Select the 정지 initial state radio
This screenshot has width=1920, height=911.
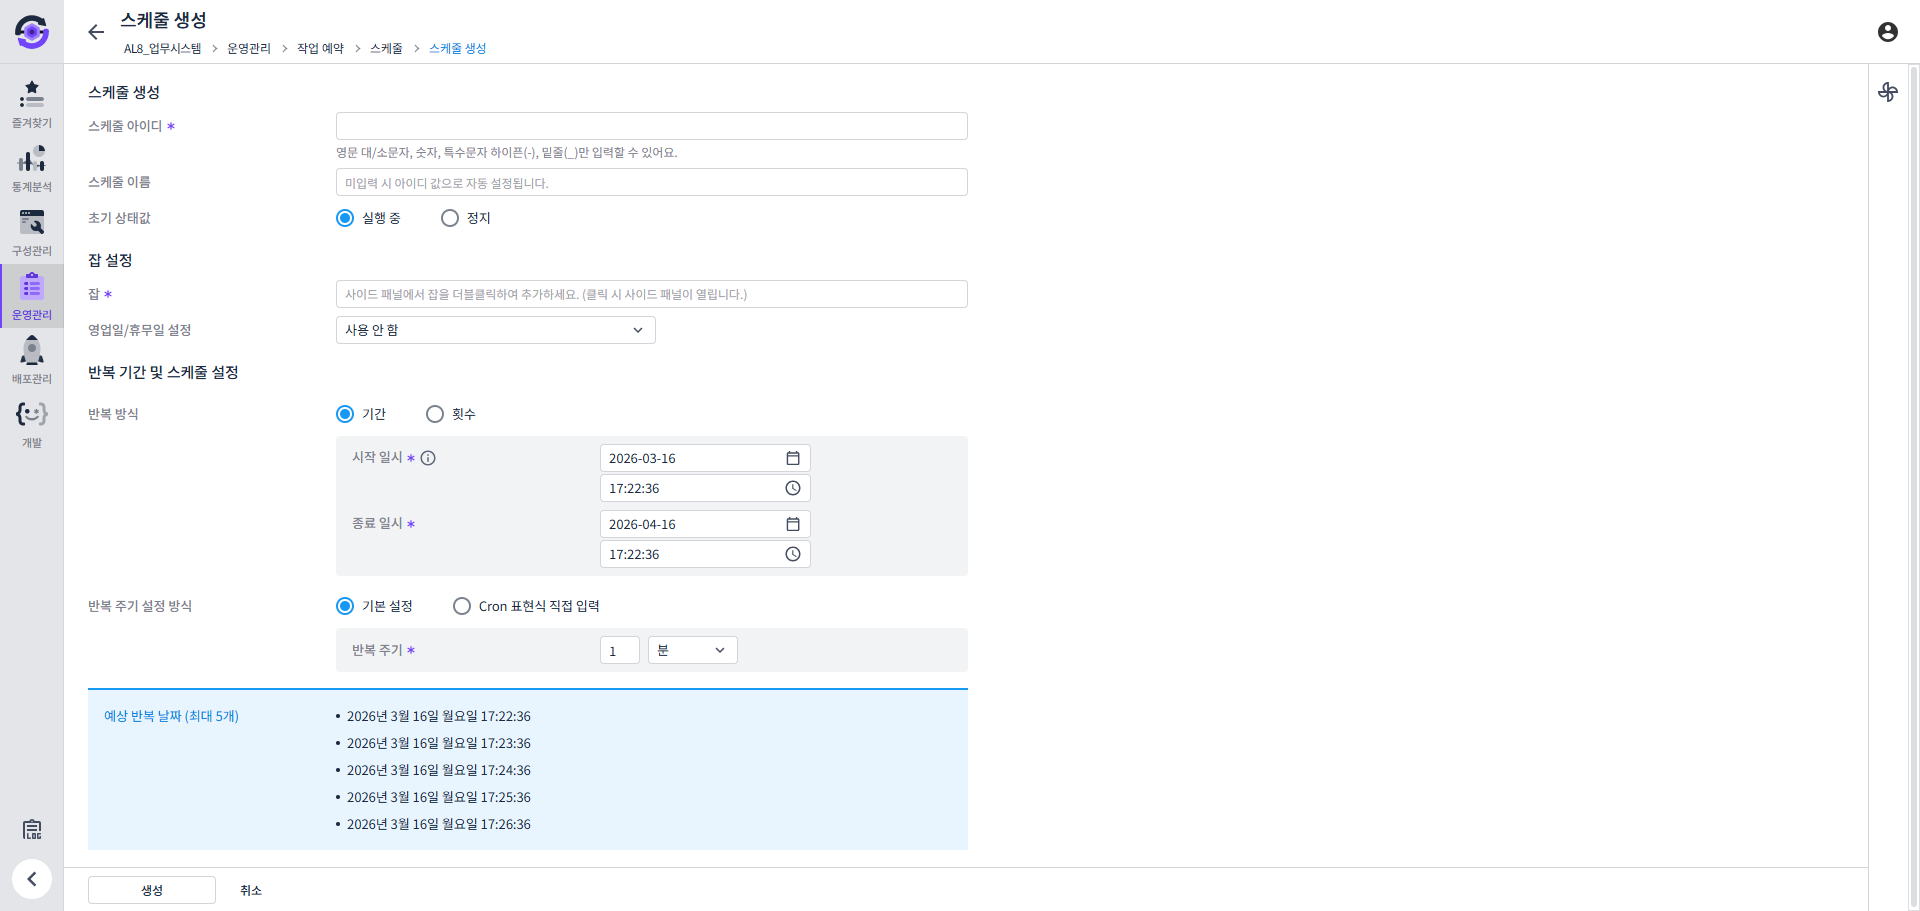click(450, 218)
